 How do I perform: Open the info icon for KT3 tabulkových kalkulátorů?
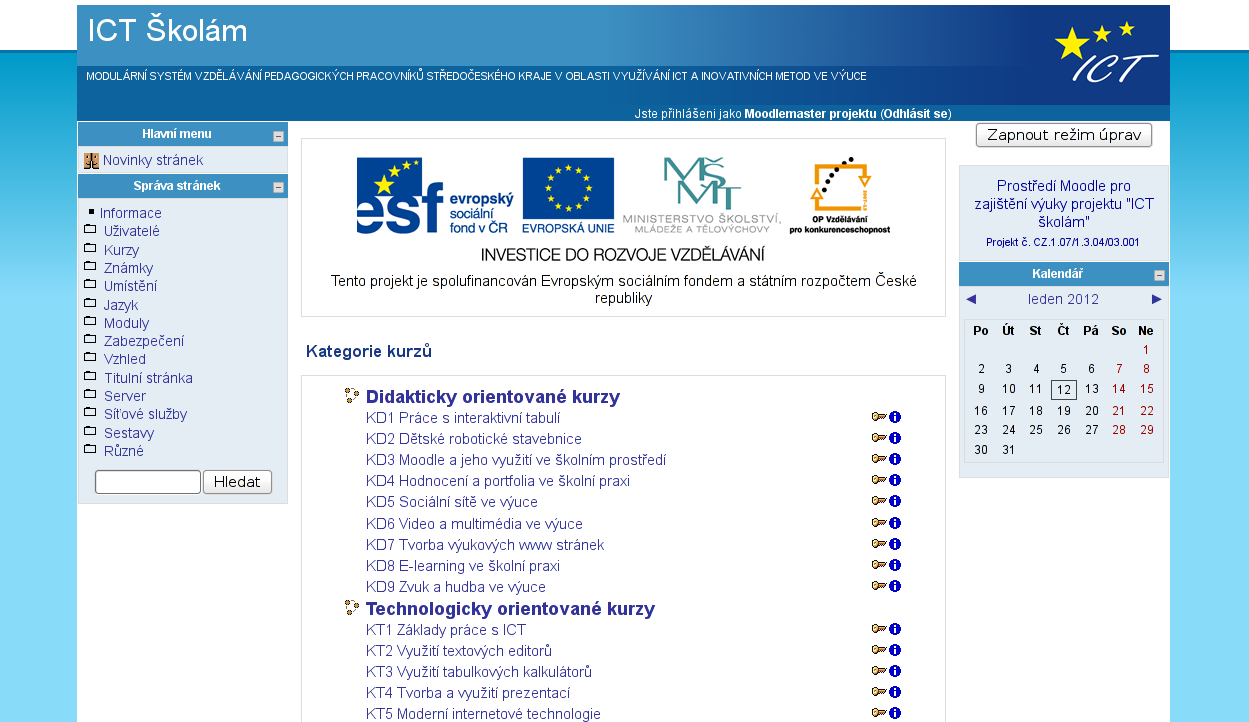[895, 671]
